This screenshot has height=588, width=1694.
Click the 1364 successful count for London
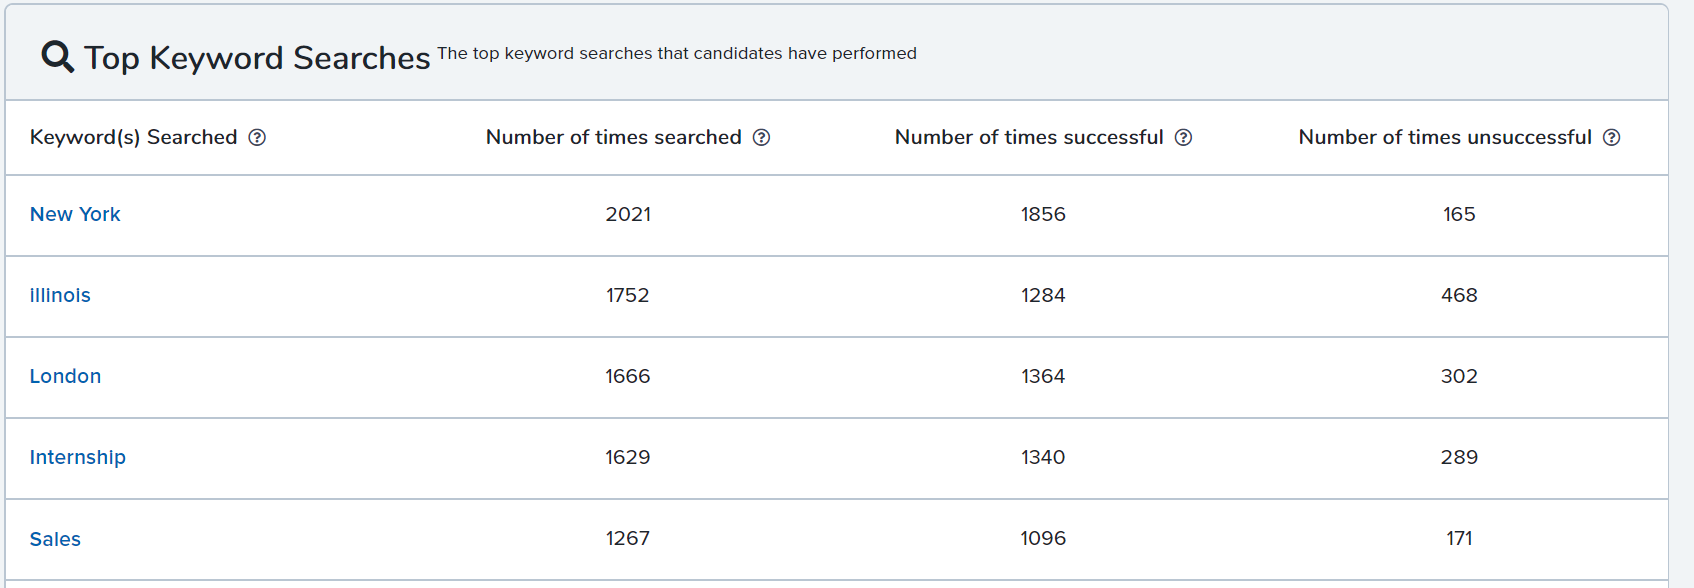point(1043,376)
